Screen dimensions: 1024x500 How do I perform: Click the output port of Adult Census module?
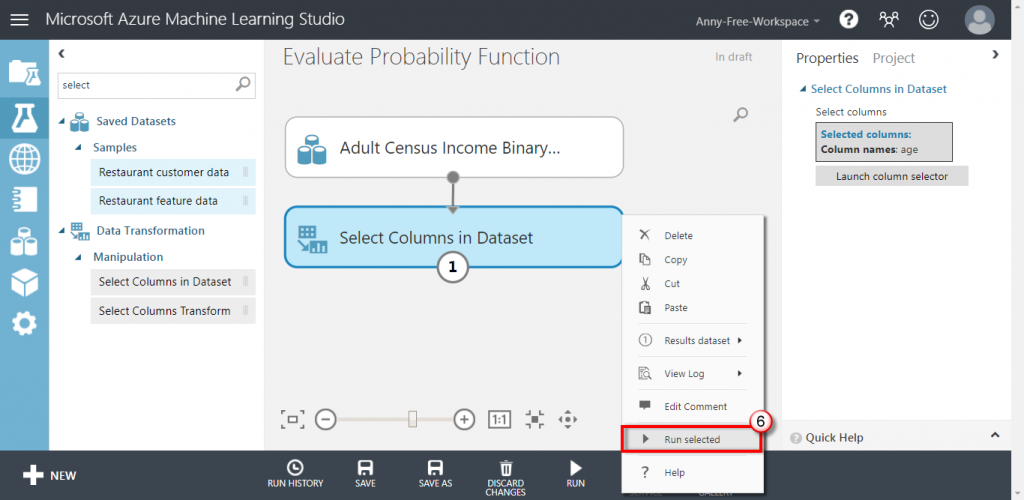click(454, 178)
